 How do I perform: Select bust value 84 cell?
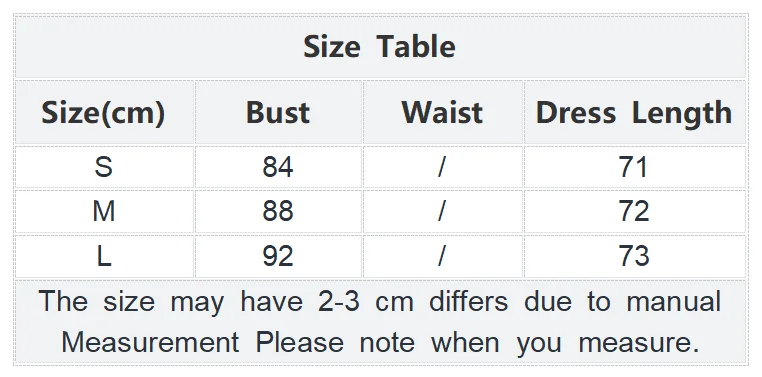point(278,167)
